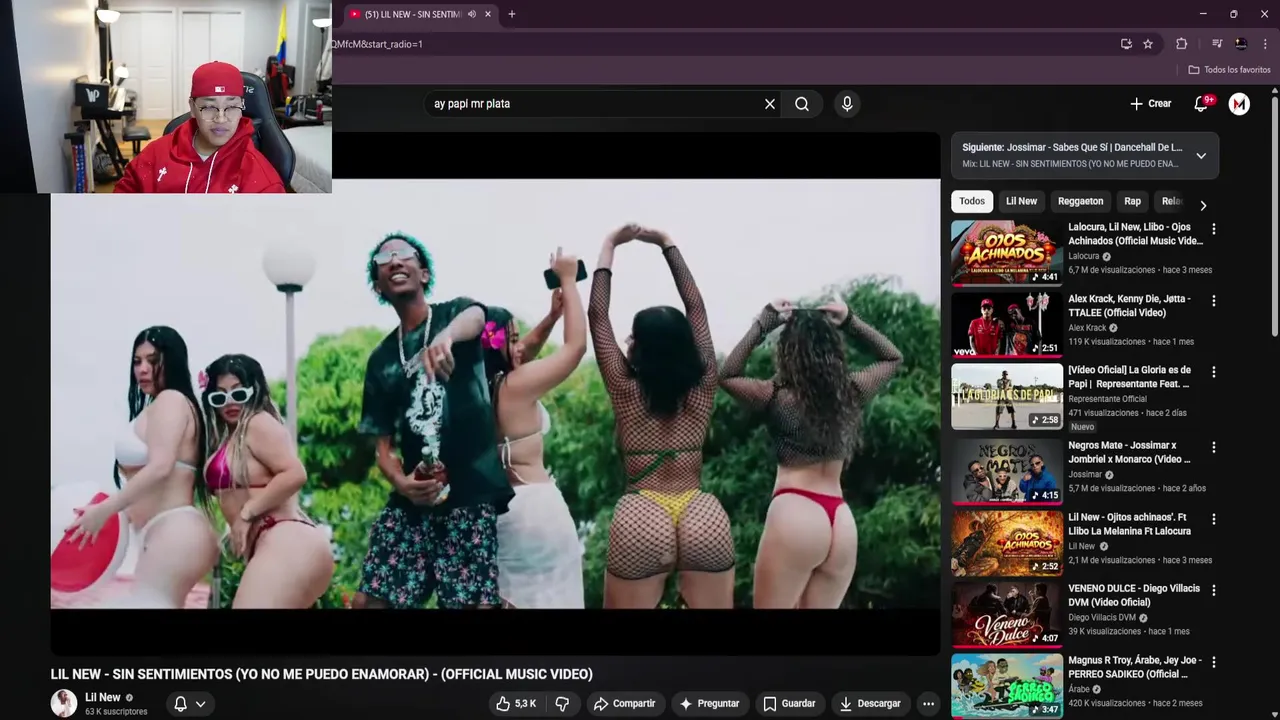Open the browser three-dot menu

pos(1265,44)
